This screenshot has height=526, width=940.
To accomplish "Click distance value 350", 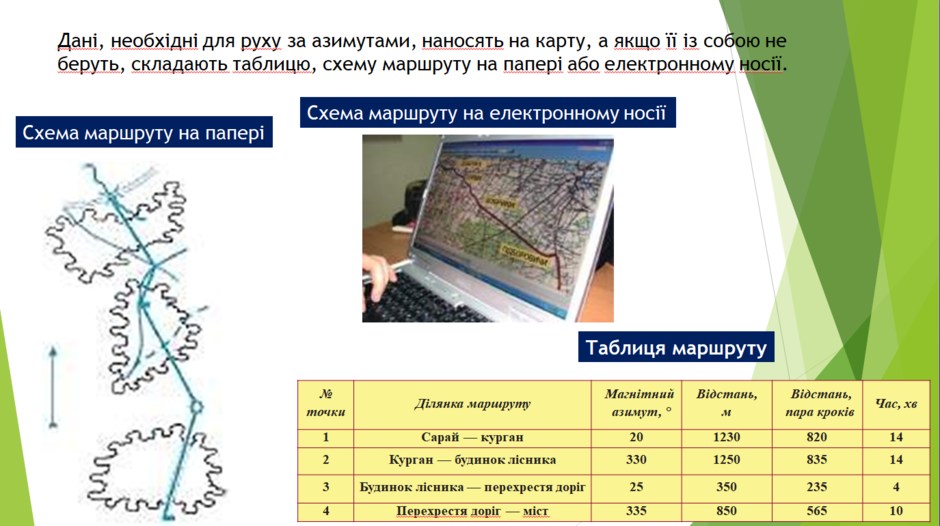I will [x=727, y=488].
